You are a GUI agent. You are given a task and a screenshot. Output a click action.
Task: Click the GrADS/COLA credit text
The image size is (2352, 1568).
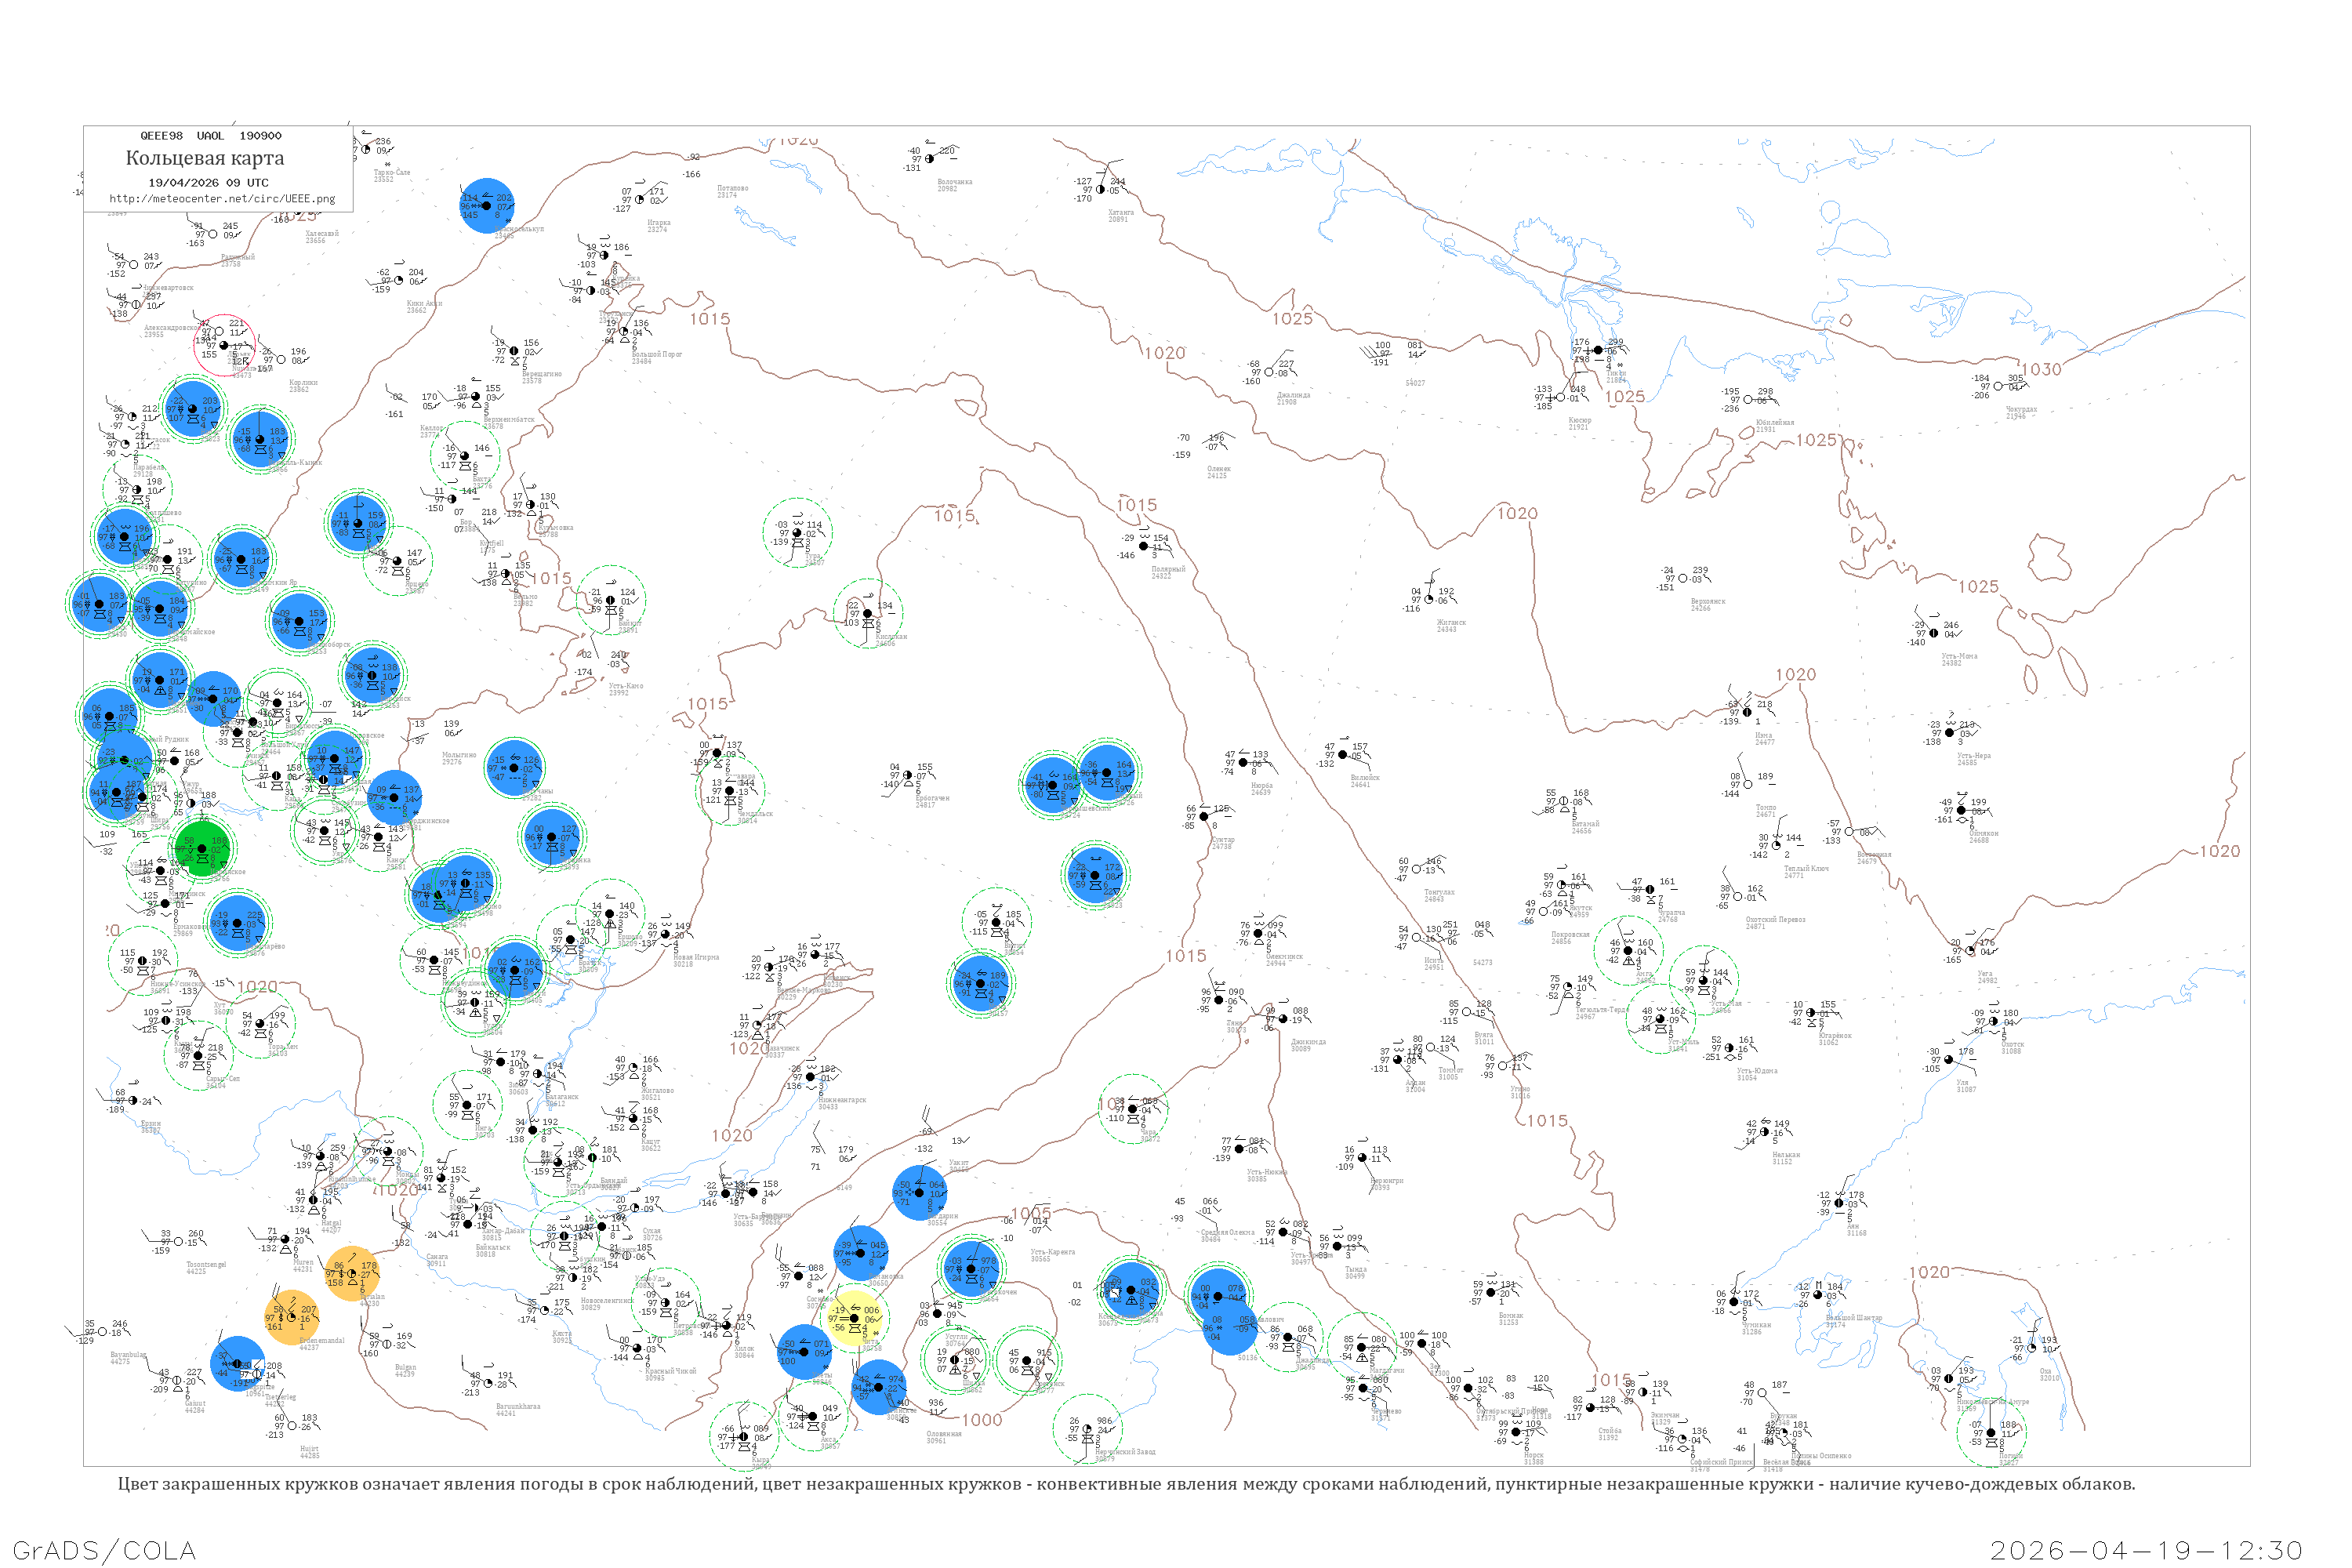(x=104, y=1550)
